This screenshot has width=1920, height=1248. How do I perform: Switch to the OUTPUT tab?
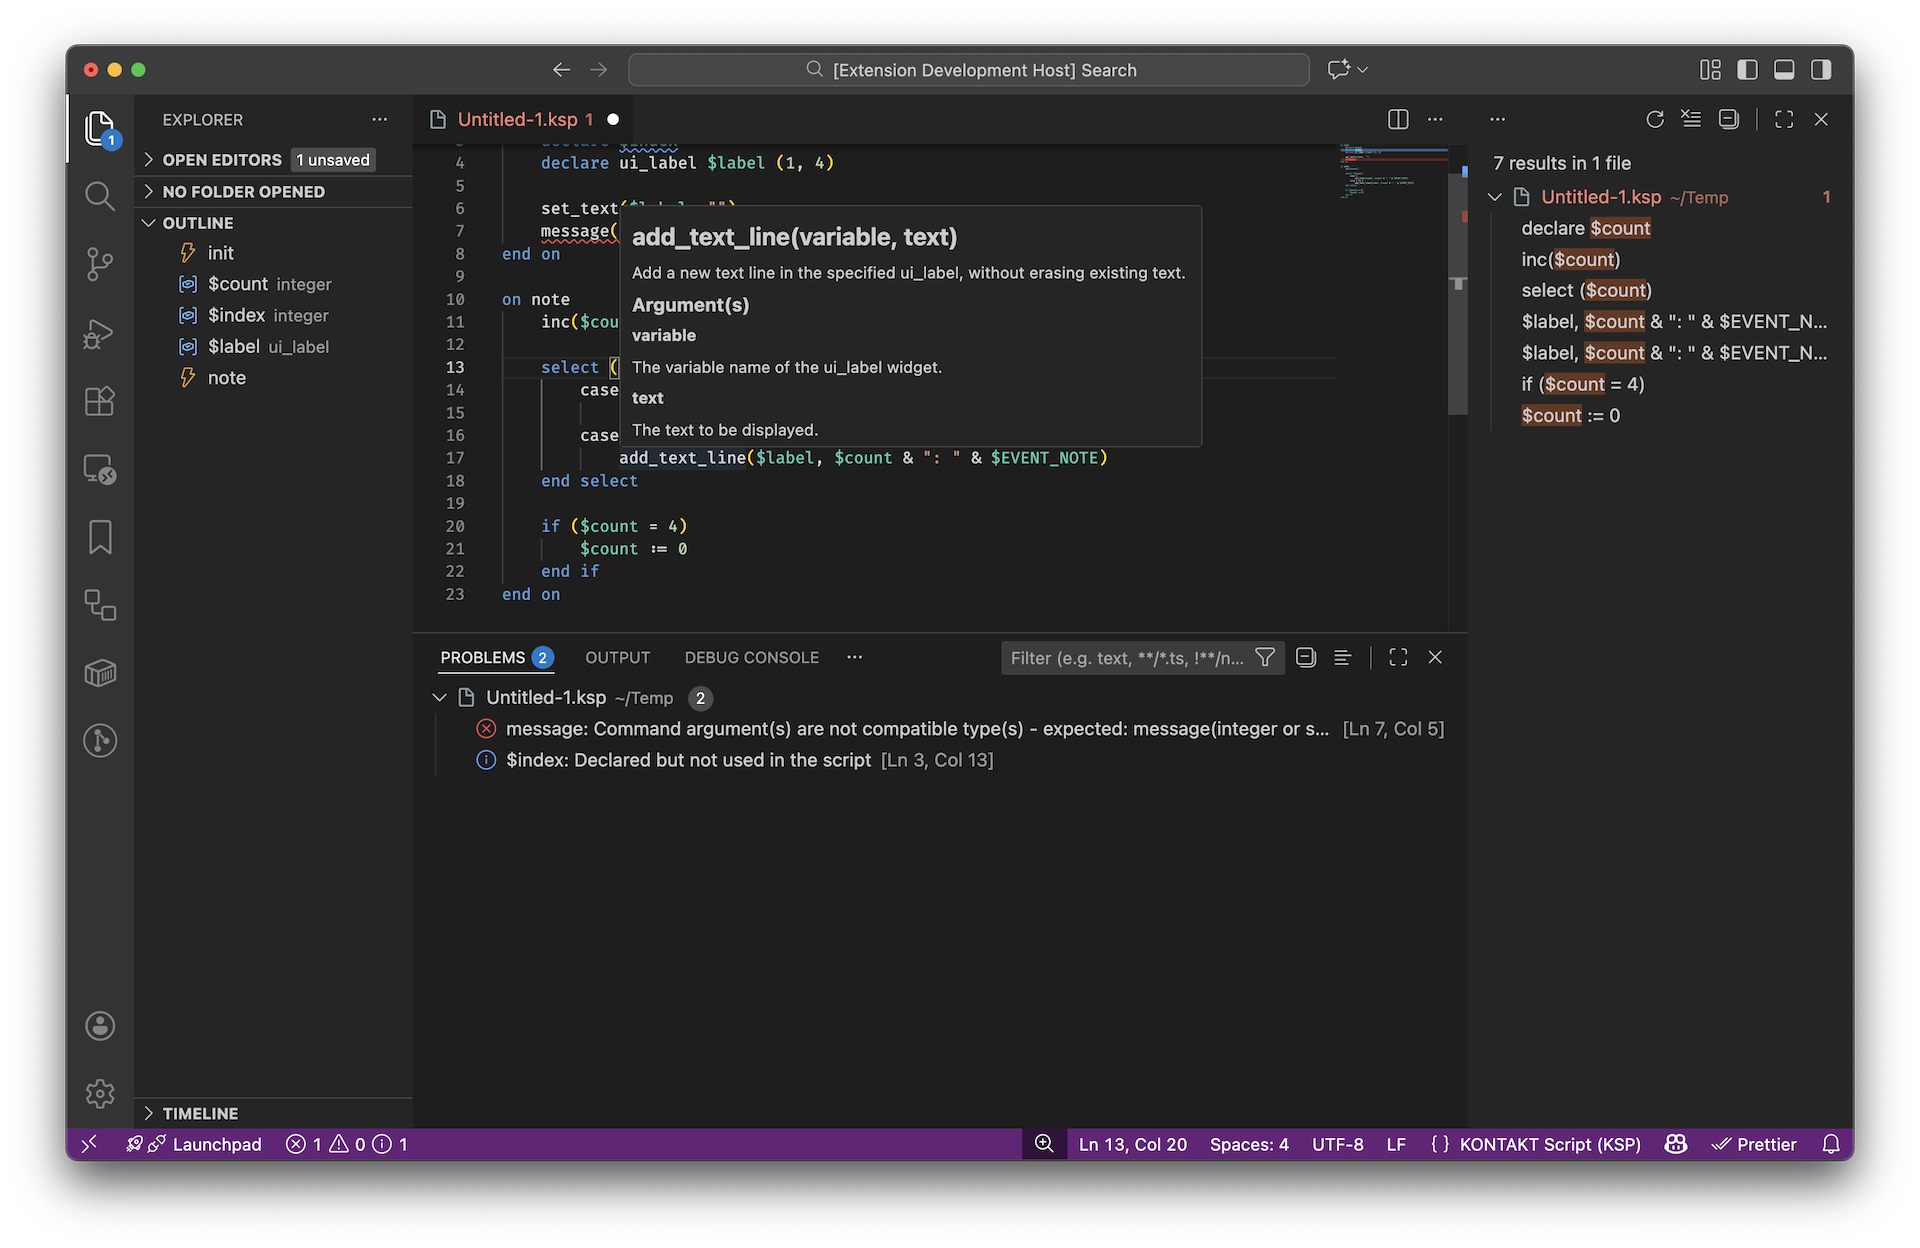(x=617, y=657)
